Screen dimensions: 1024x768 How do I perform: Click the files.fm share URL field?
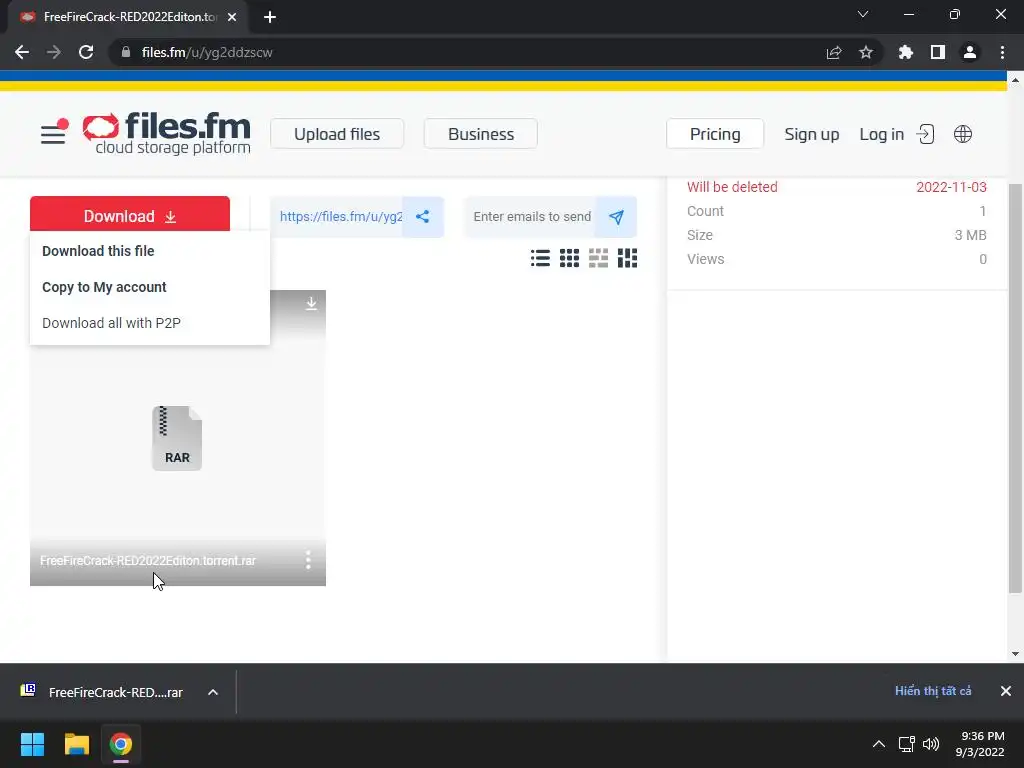click(341, 217)
